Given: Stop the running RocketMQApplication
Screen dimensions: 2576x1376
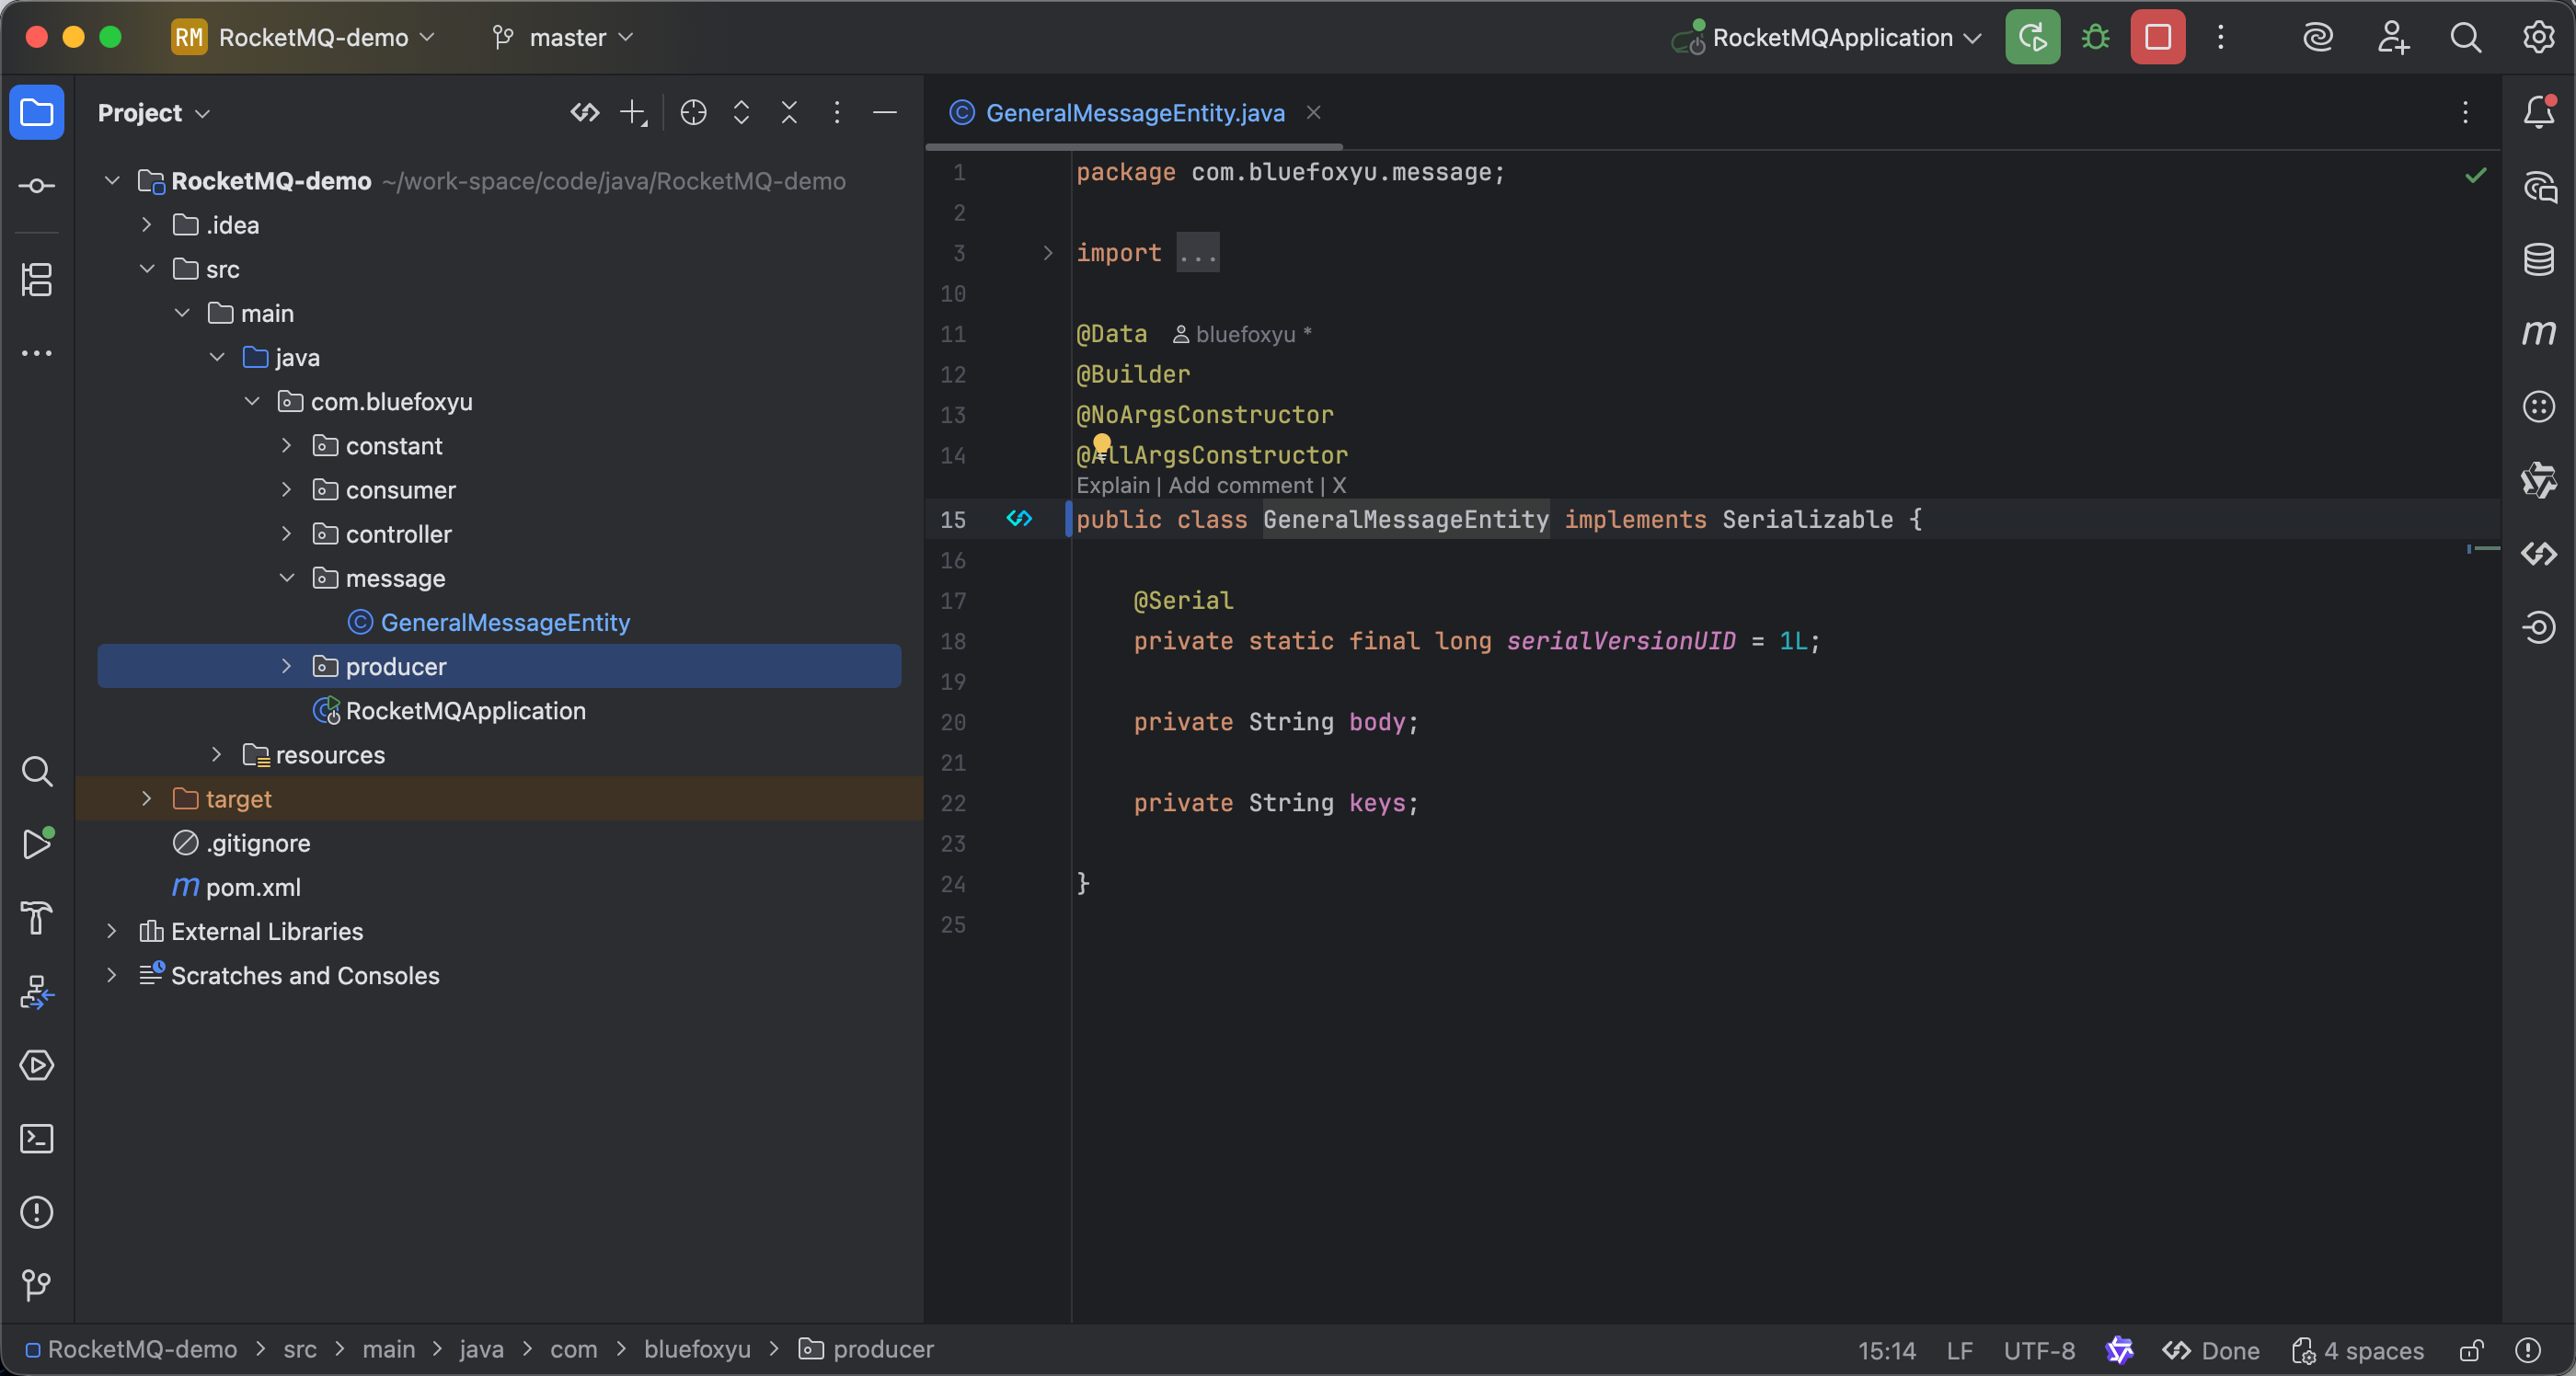Looking at the screenshot, I should pos(2157,37).
